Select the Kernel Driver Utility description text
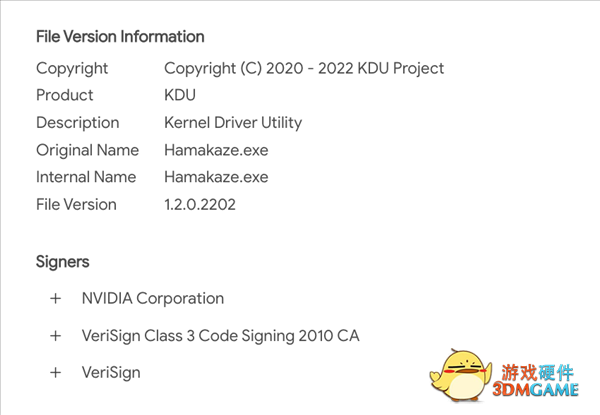600x415 pixels. coord(233,123)
